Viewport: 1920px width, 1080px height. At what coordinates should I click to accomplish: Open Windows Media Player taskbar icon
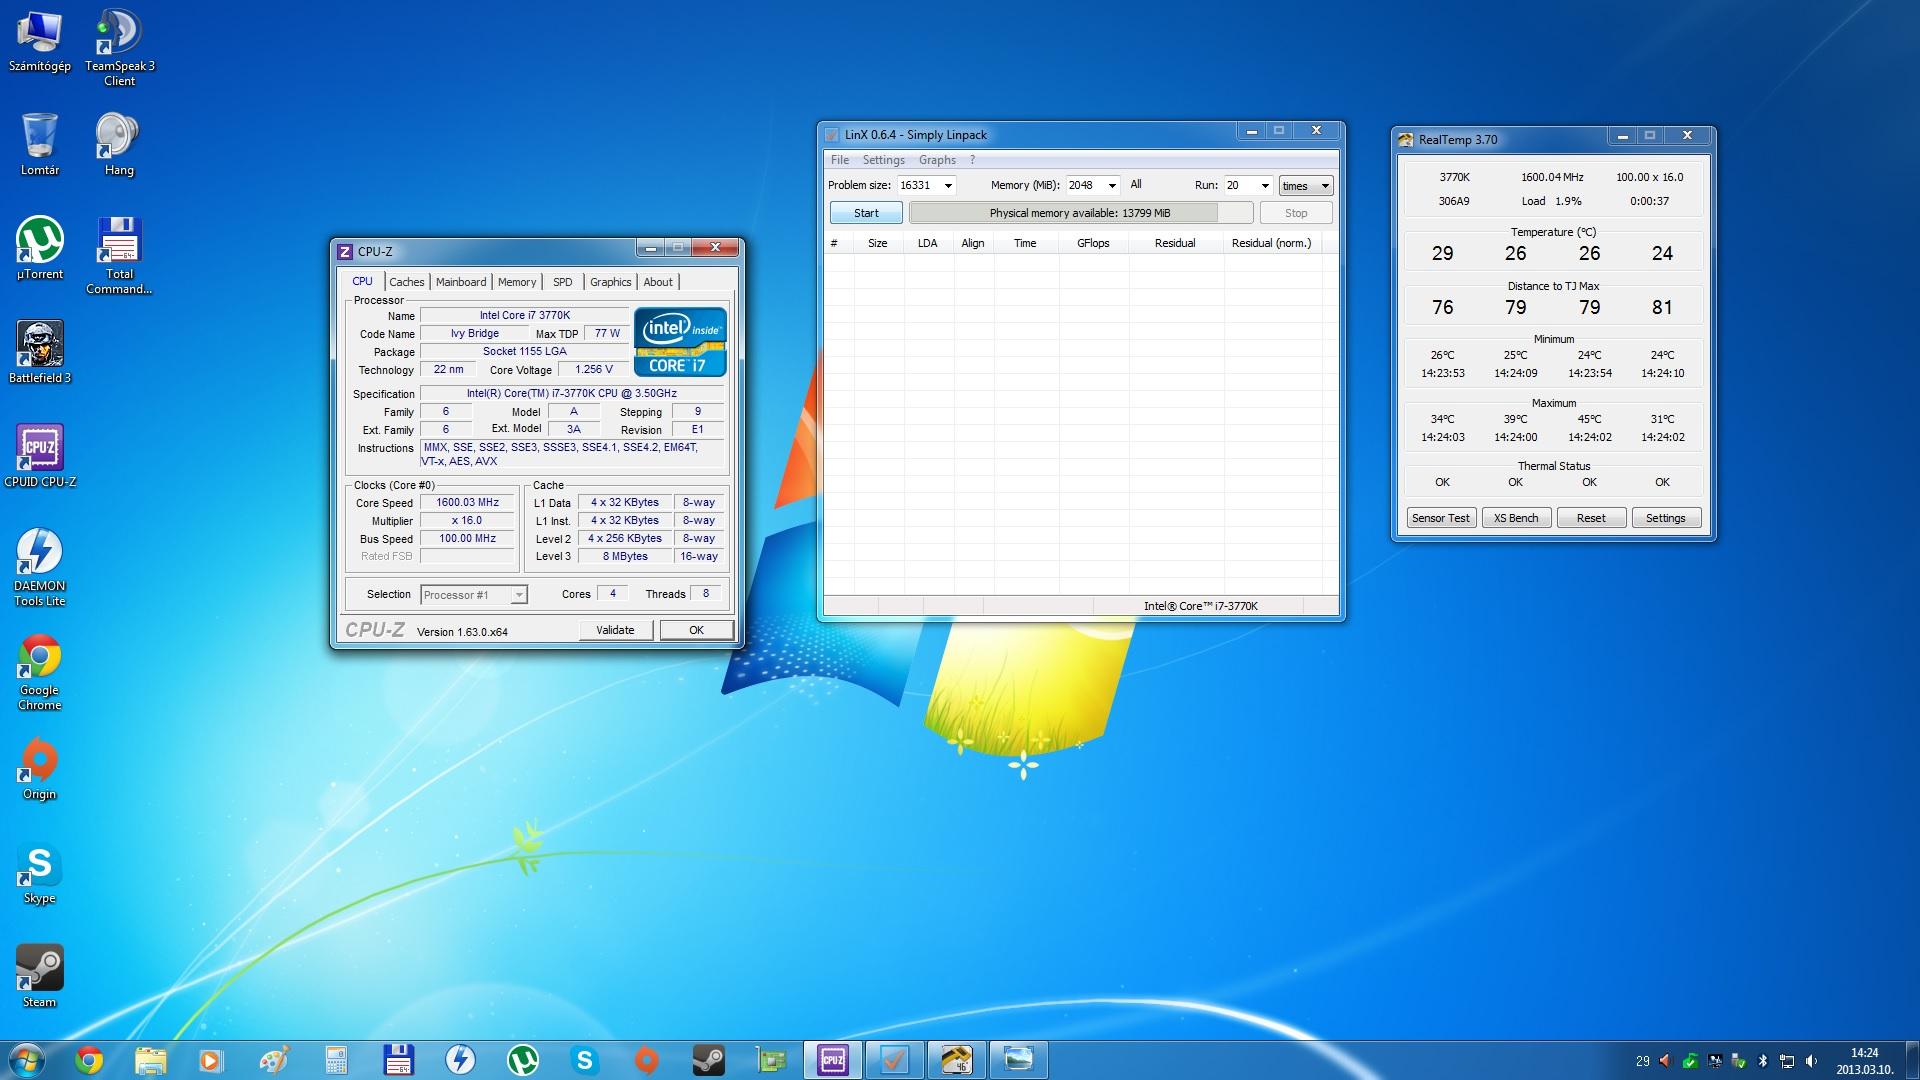tap(210, 1060)
